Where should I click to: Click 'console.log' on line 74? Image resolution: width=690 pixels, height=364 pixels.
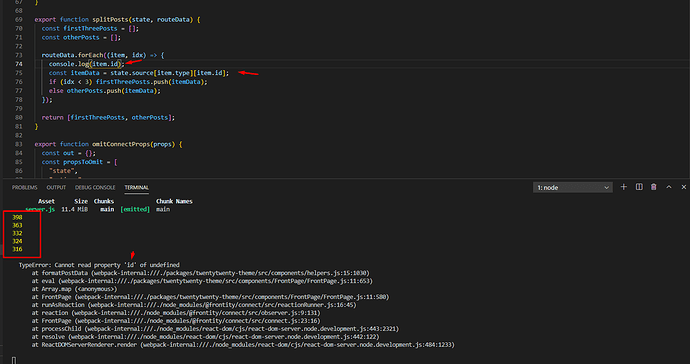click(69, 64)
